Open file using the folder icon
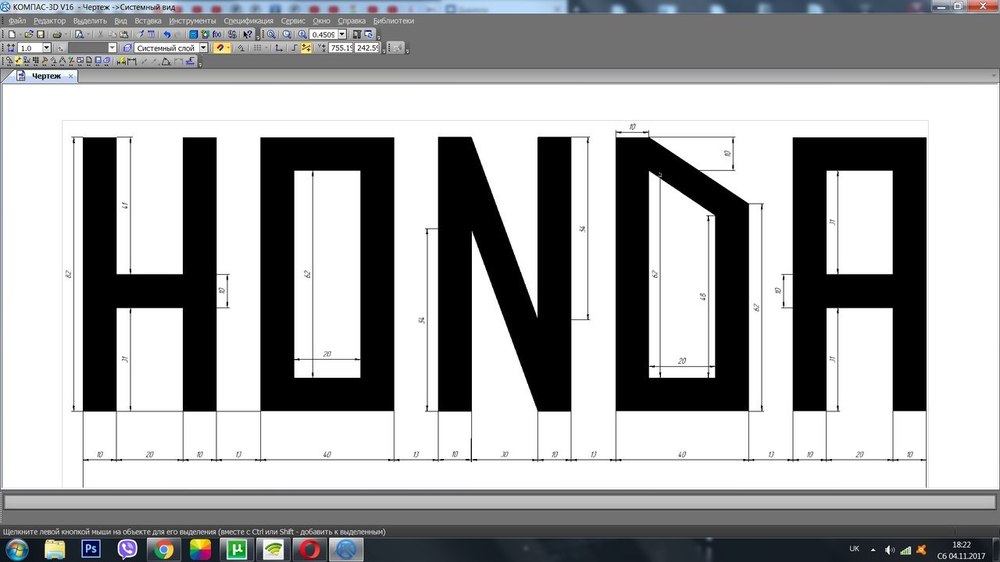1000x562 pixels. pyautogui.click(x=29, y=34)
